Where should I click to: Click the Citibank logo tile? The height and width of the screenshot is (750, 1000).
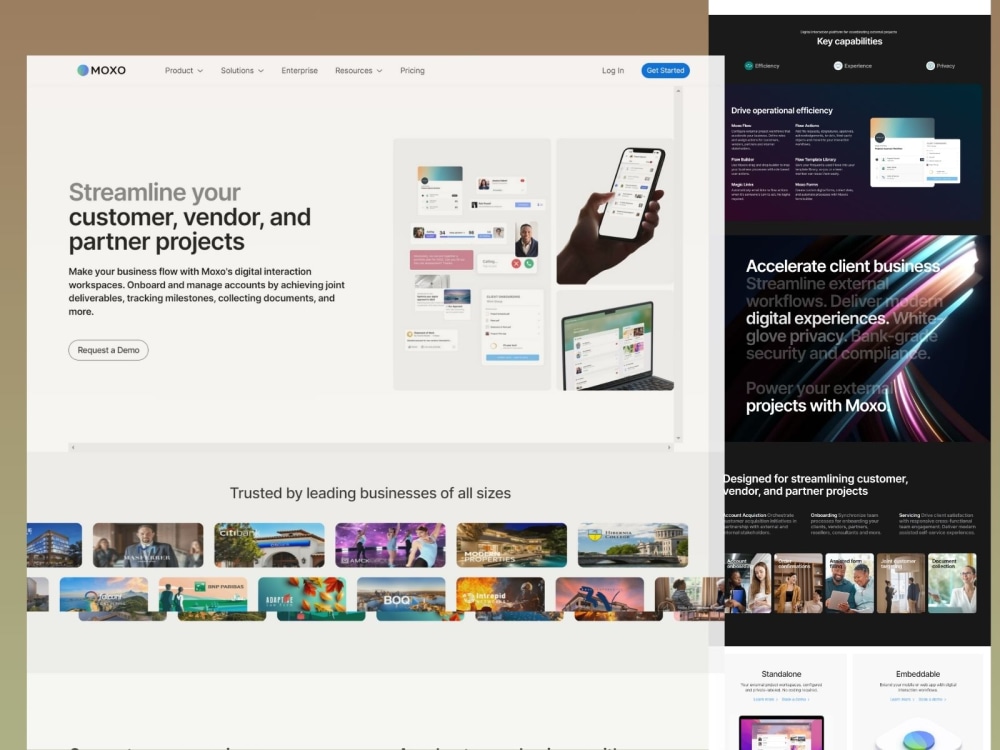click(268, 544)
